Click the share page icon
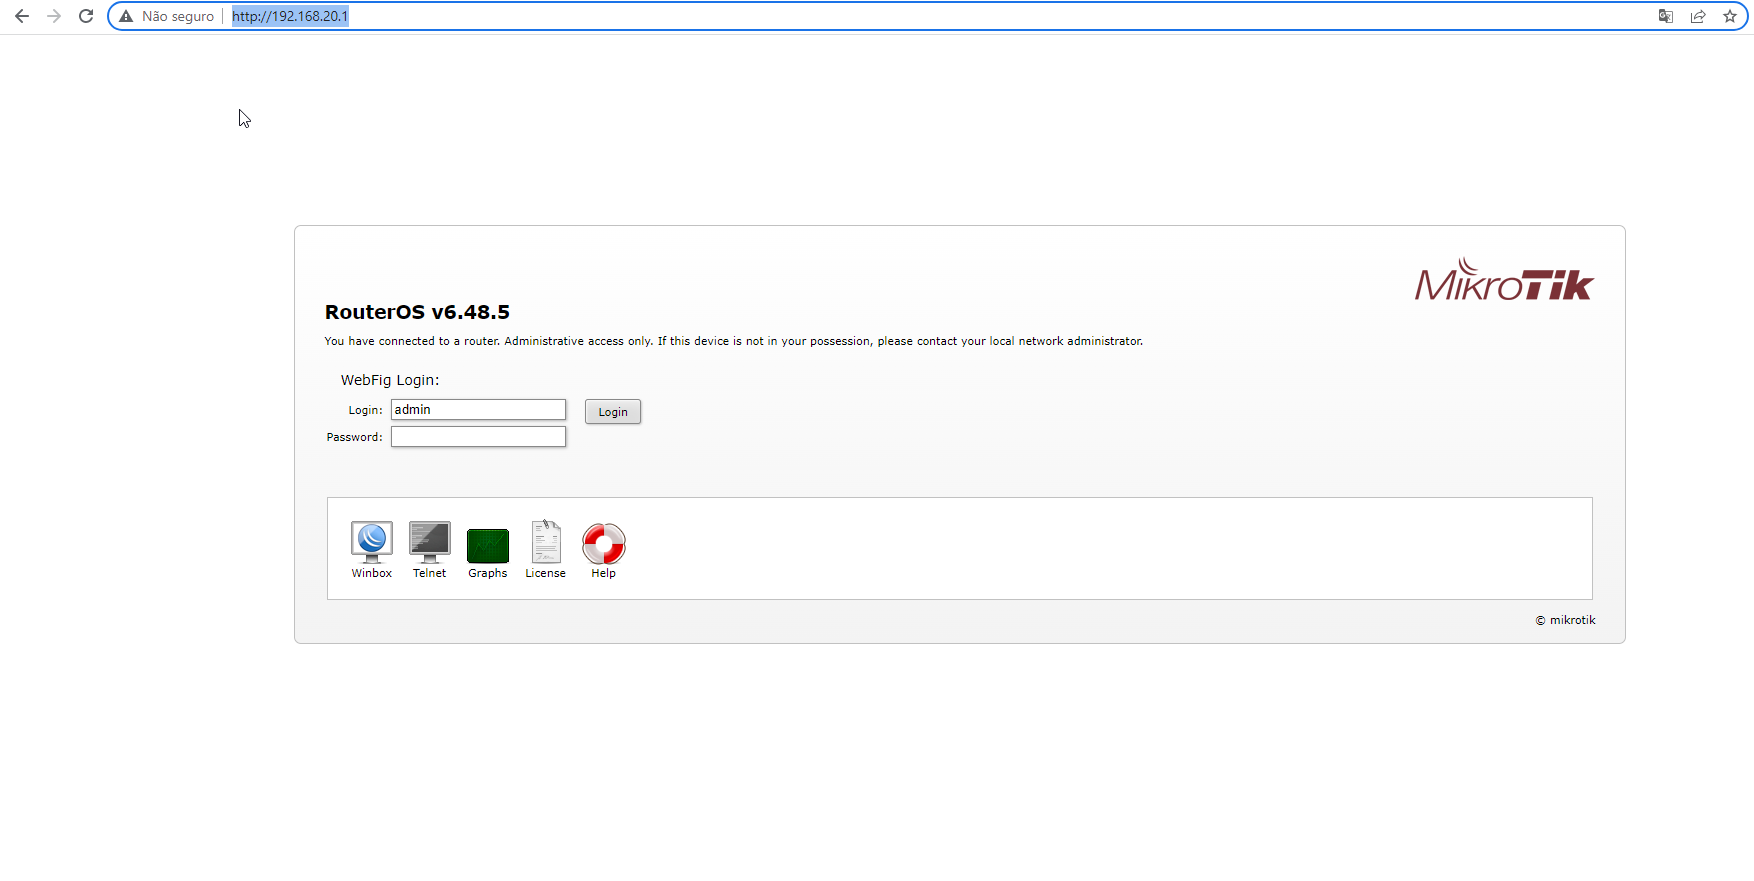The image size is (1754, 881). pos(1698,16)
